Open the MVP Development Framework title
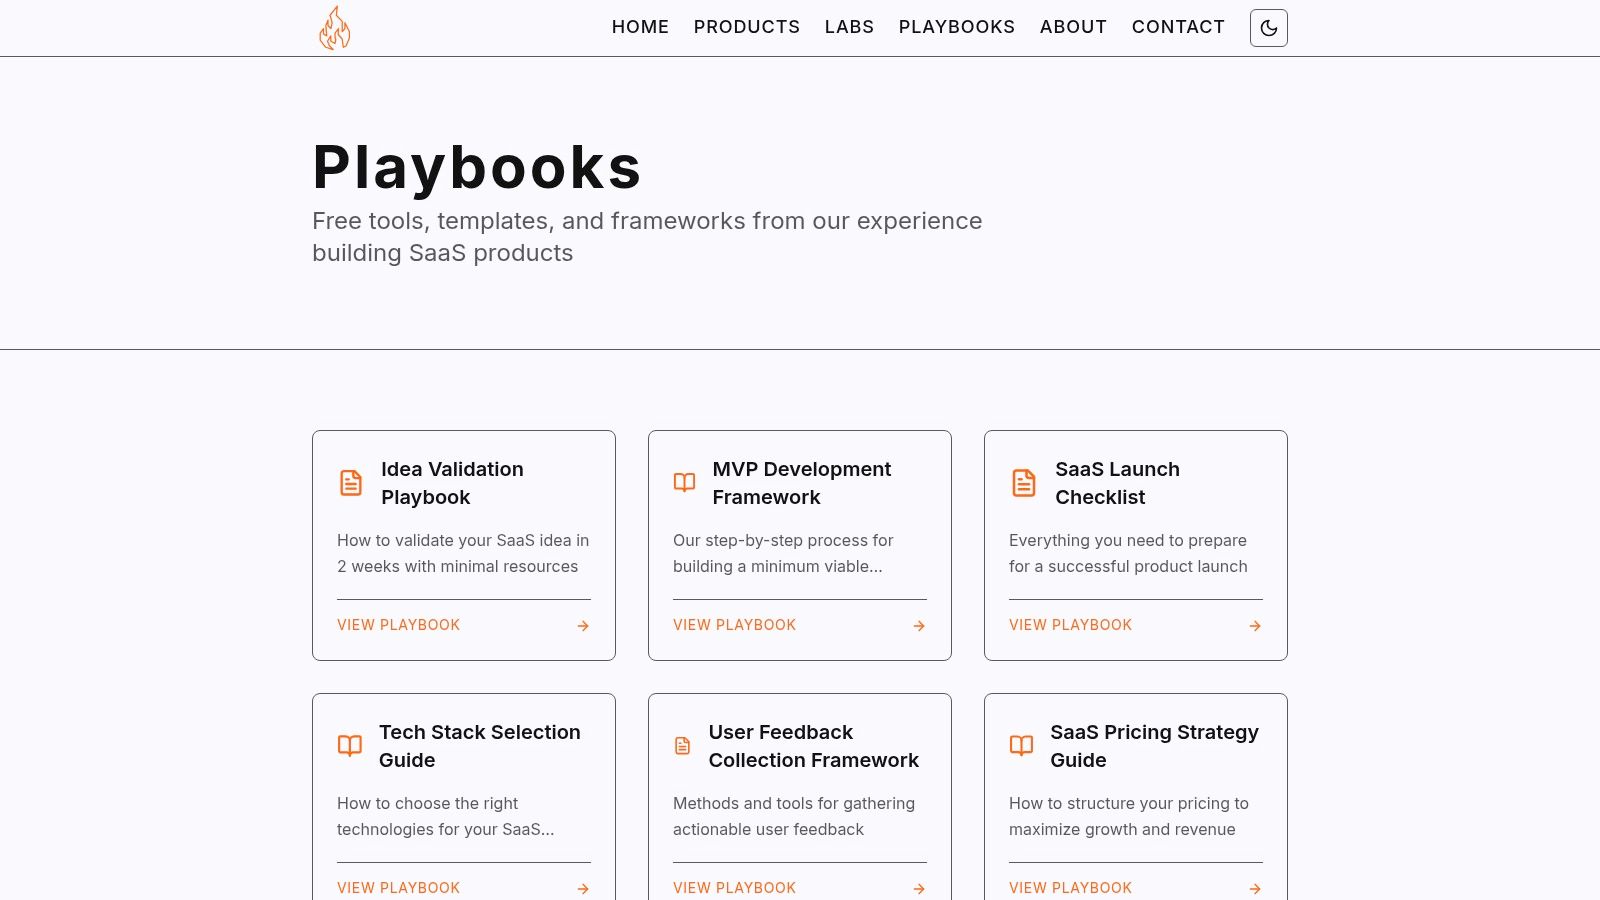 coord(802,483)
